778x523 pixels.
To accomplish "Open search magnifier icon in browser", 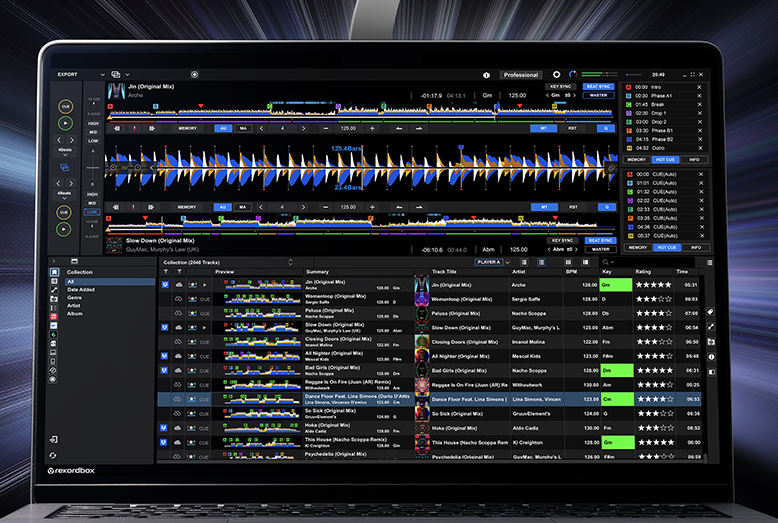I will tap(605, 262).
